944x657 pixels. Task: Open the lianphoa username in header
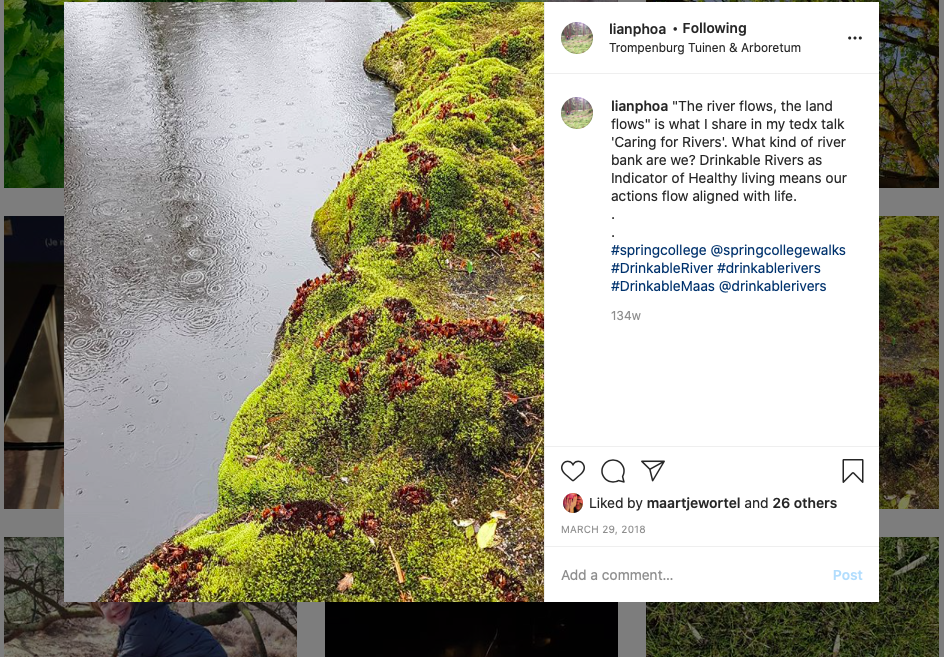coord(637,29)
